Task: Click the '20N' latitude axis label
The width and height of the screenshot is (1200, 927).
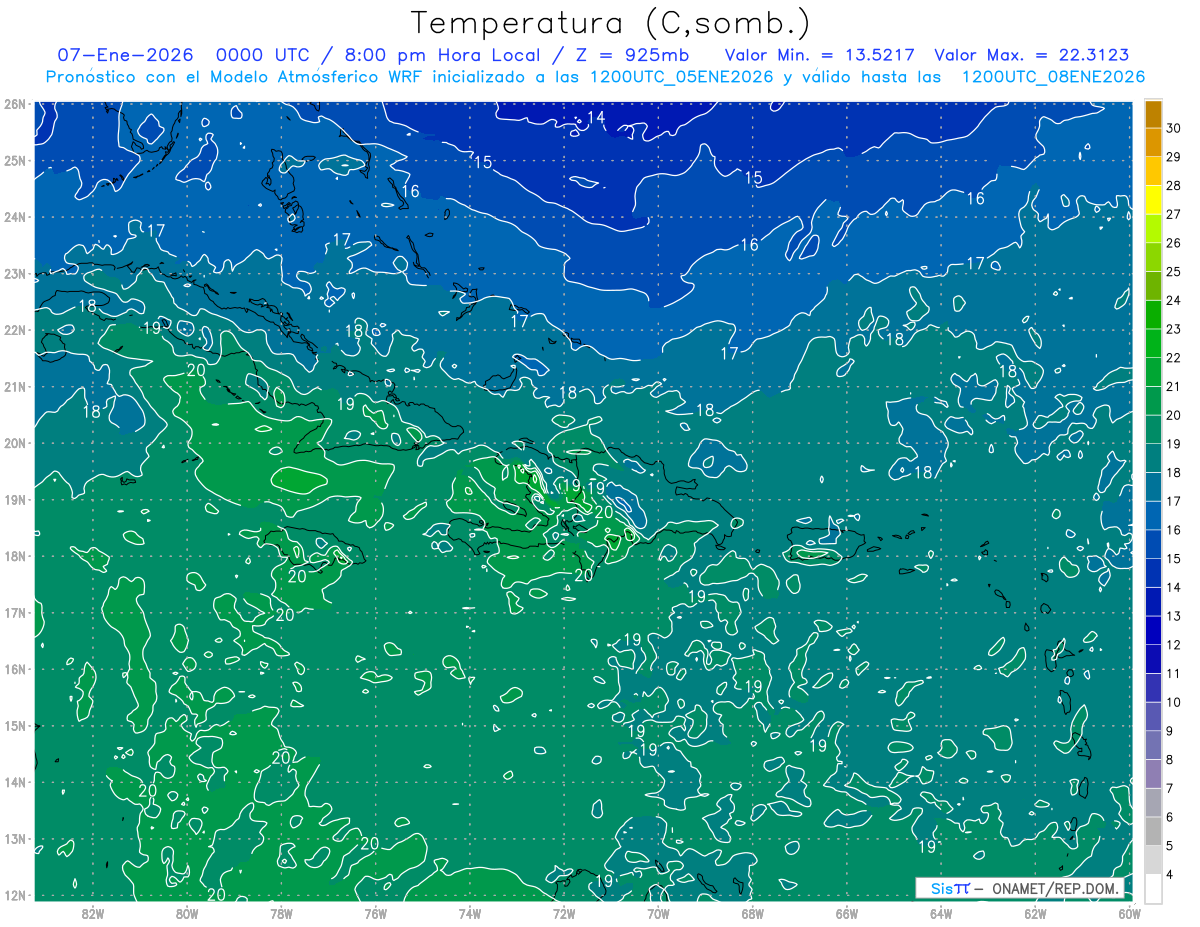Action: pos(14,443)
